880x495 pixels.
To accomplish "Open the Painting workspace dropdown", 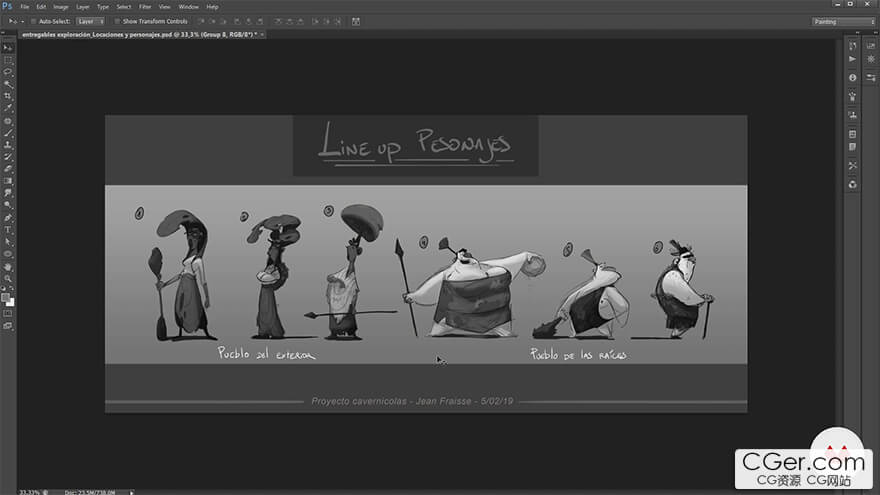I will (844, 21).
